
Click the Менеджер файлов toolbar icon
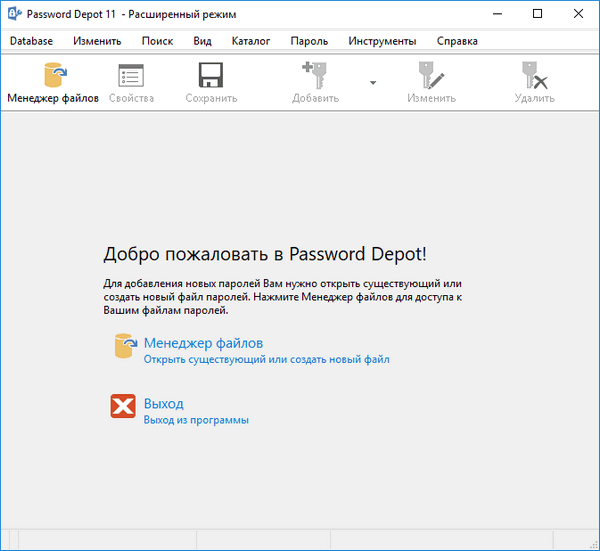point(53,76)
